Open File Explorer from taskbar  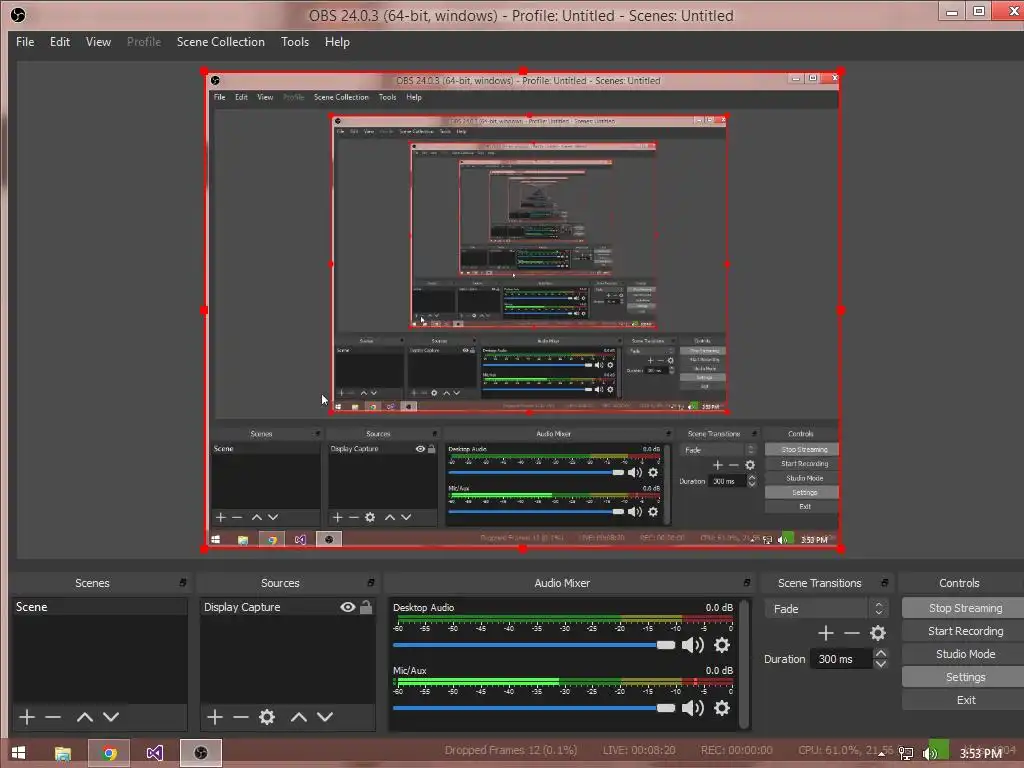tap(62, 753)
